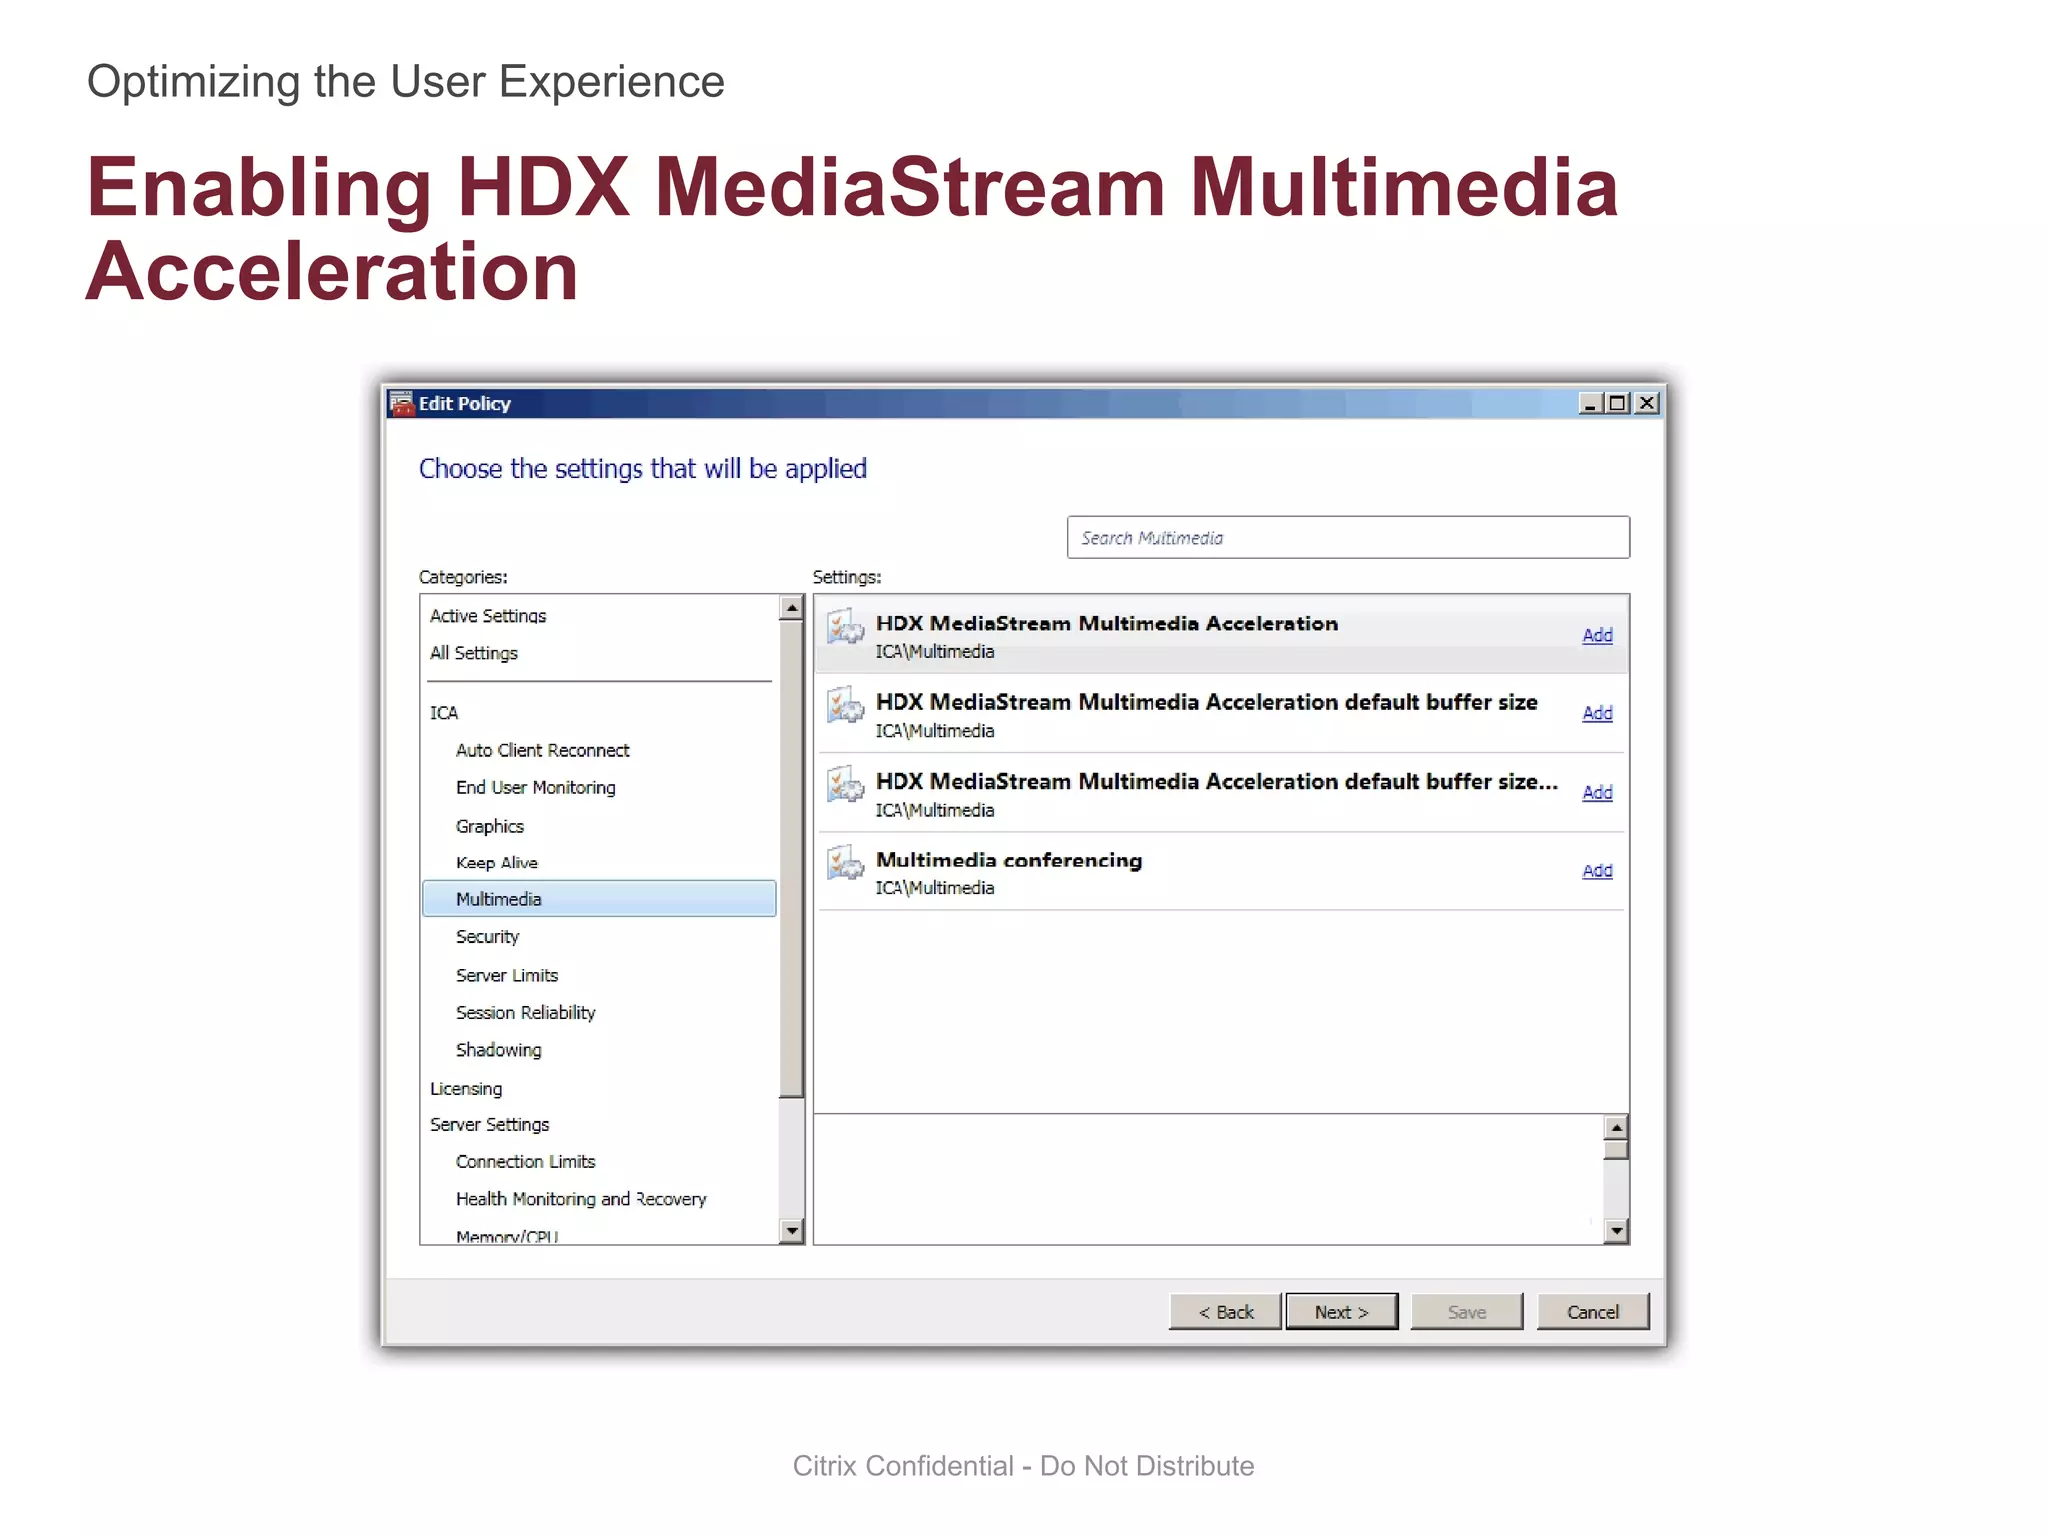Select the ICA category
Screen dimensions: 2048x1536
(x=444, y=713)
